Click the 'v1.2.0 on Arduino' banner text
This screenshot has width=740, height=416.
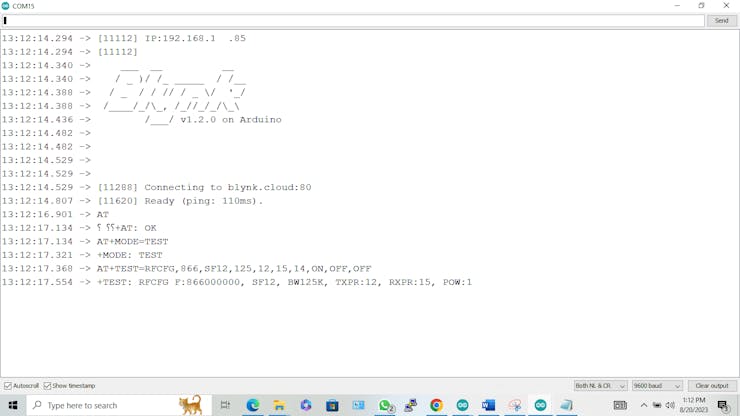point(231,119)
